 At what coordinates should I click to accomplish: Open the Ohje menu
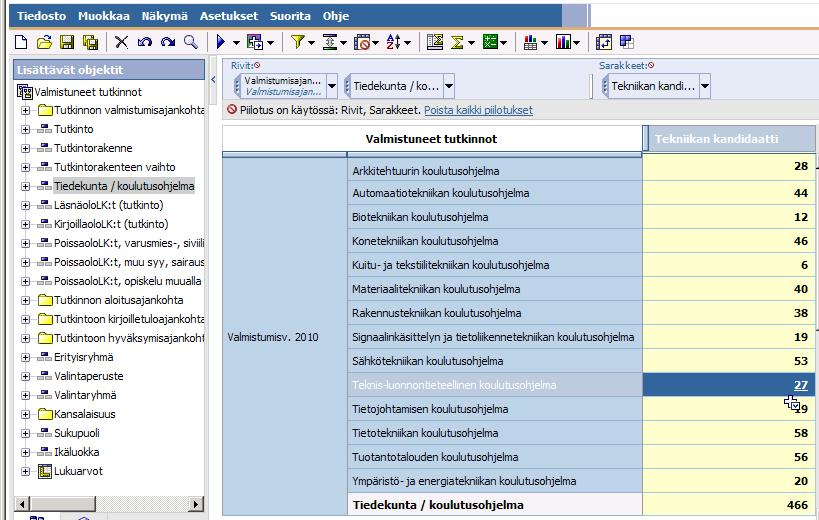336,16
